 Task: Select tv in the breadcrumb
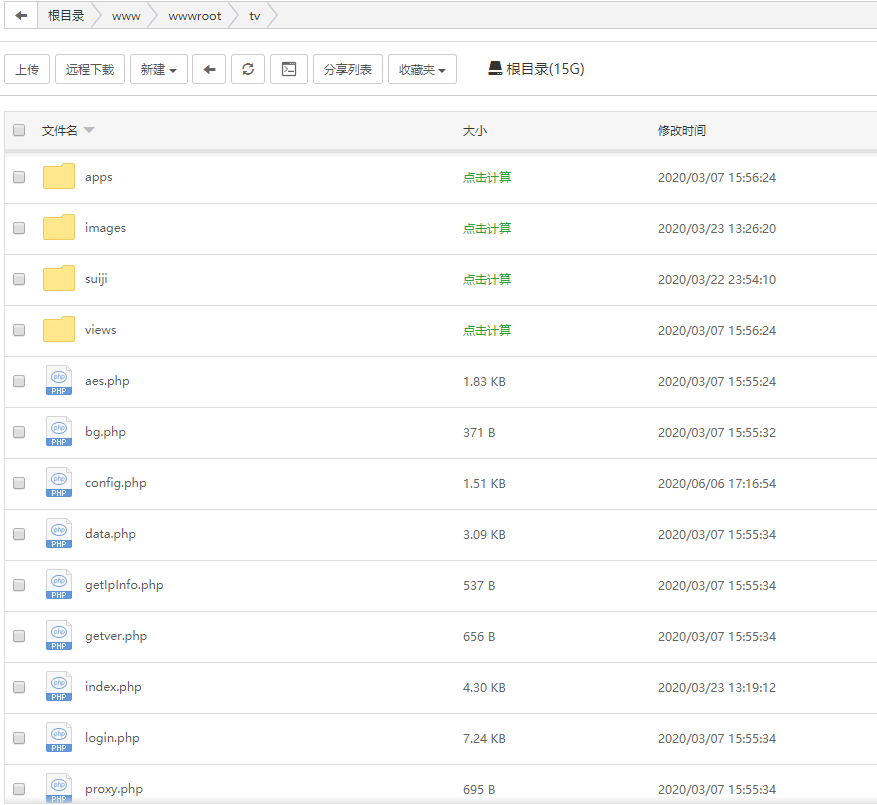254,16
